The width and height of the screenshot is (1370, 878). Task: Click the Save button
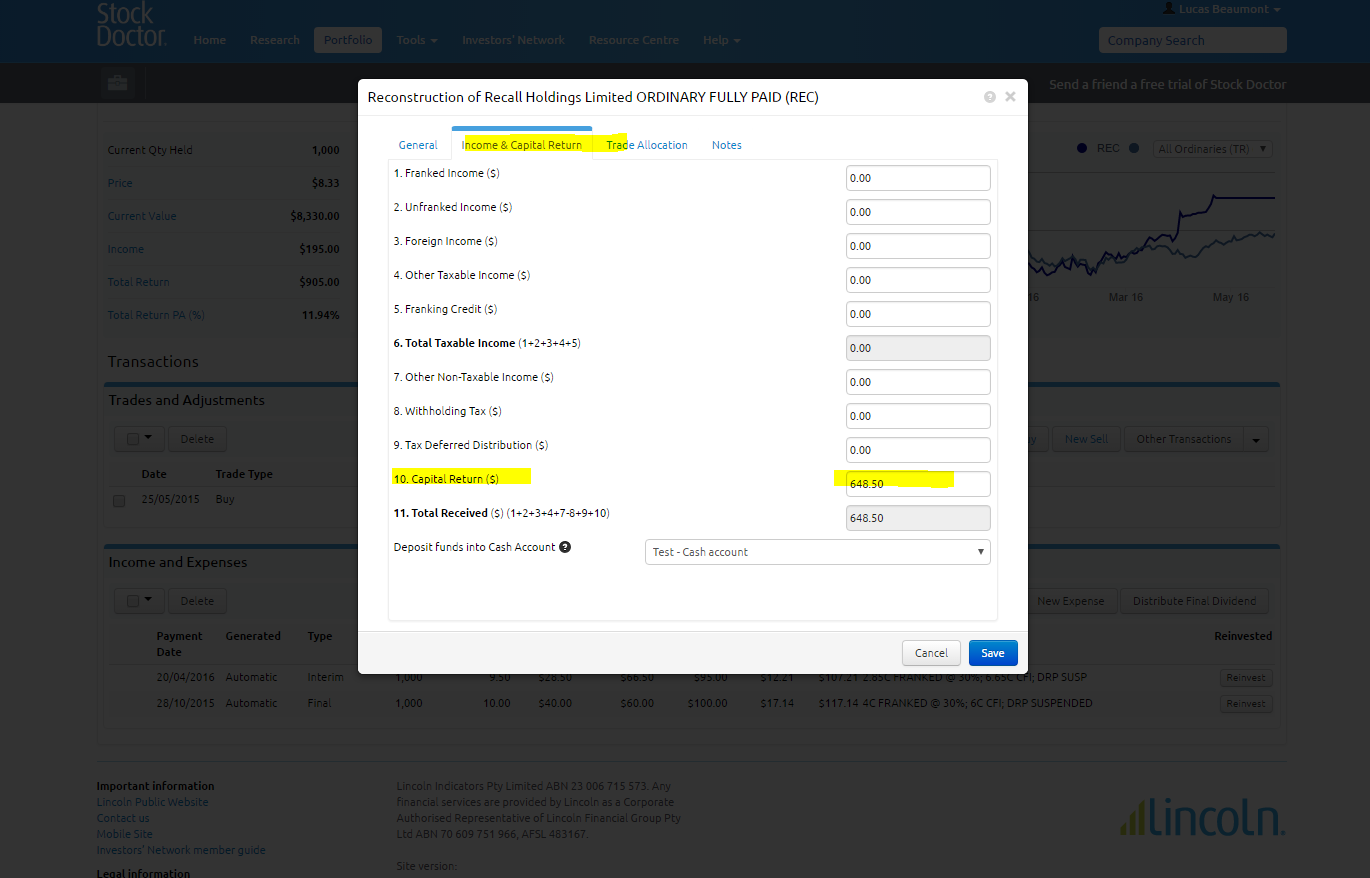[x=993, y=653]
